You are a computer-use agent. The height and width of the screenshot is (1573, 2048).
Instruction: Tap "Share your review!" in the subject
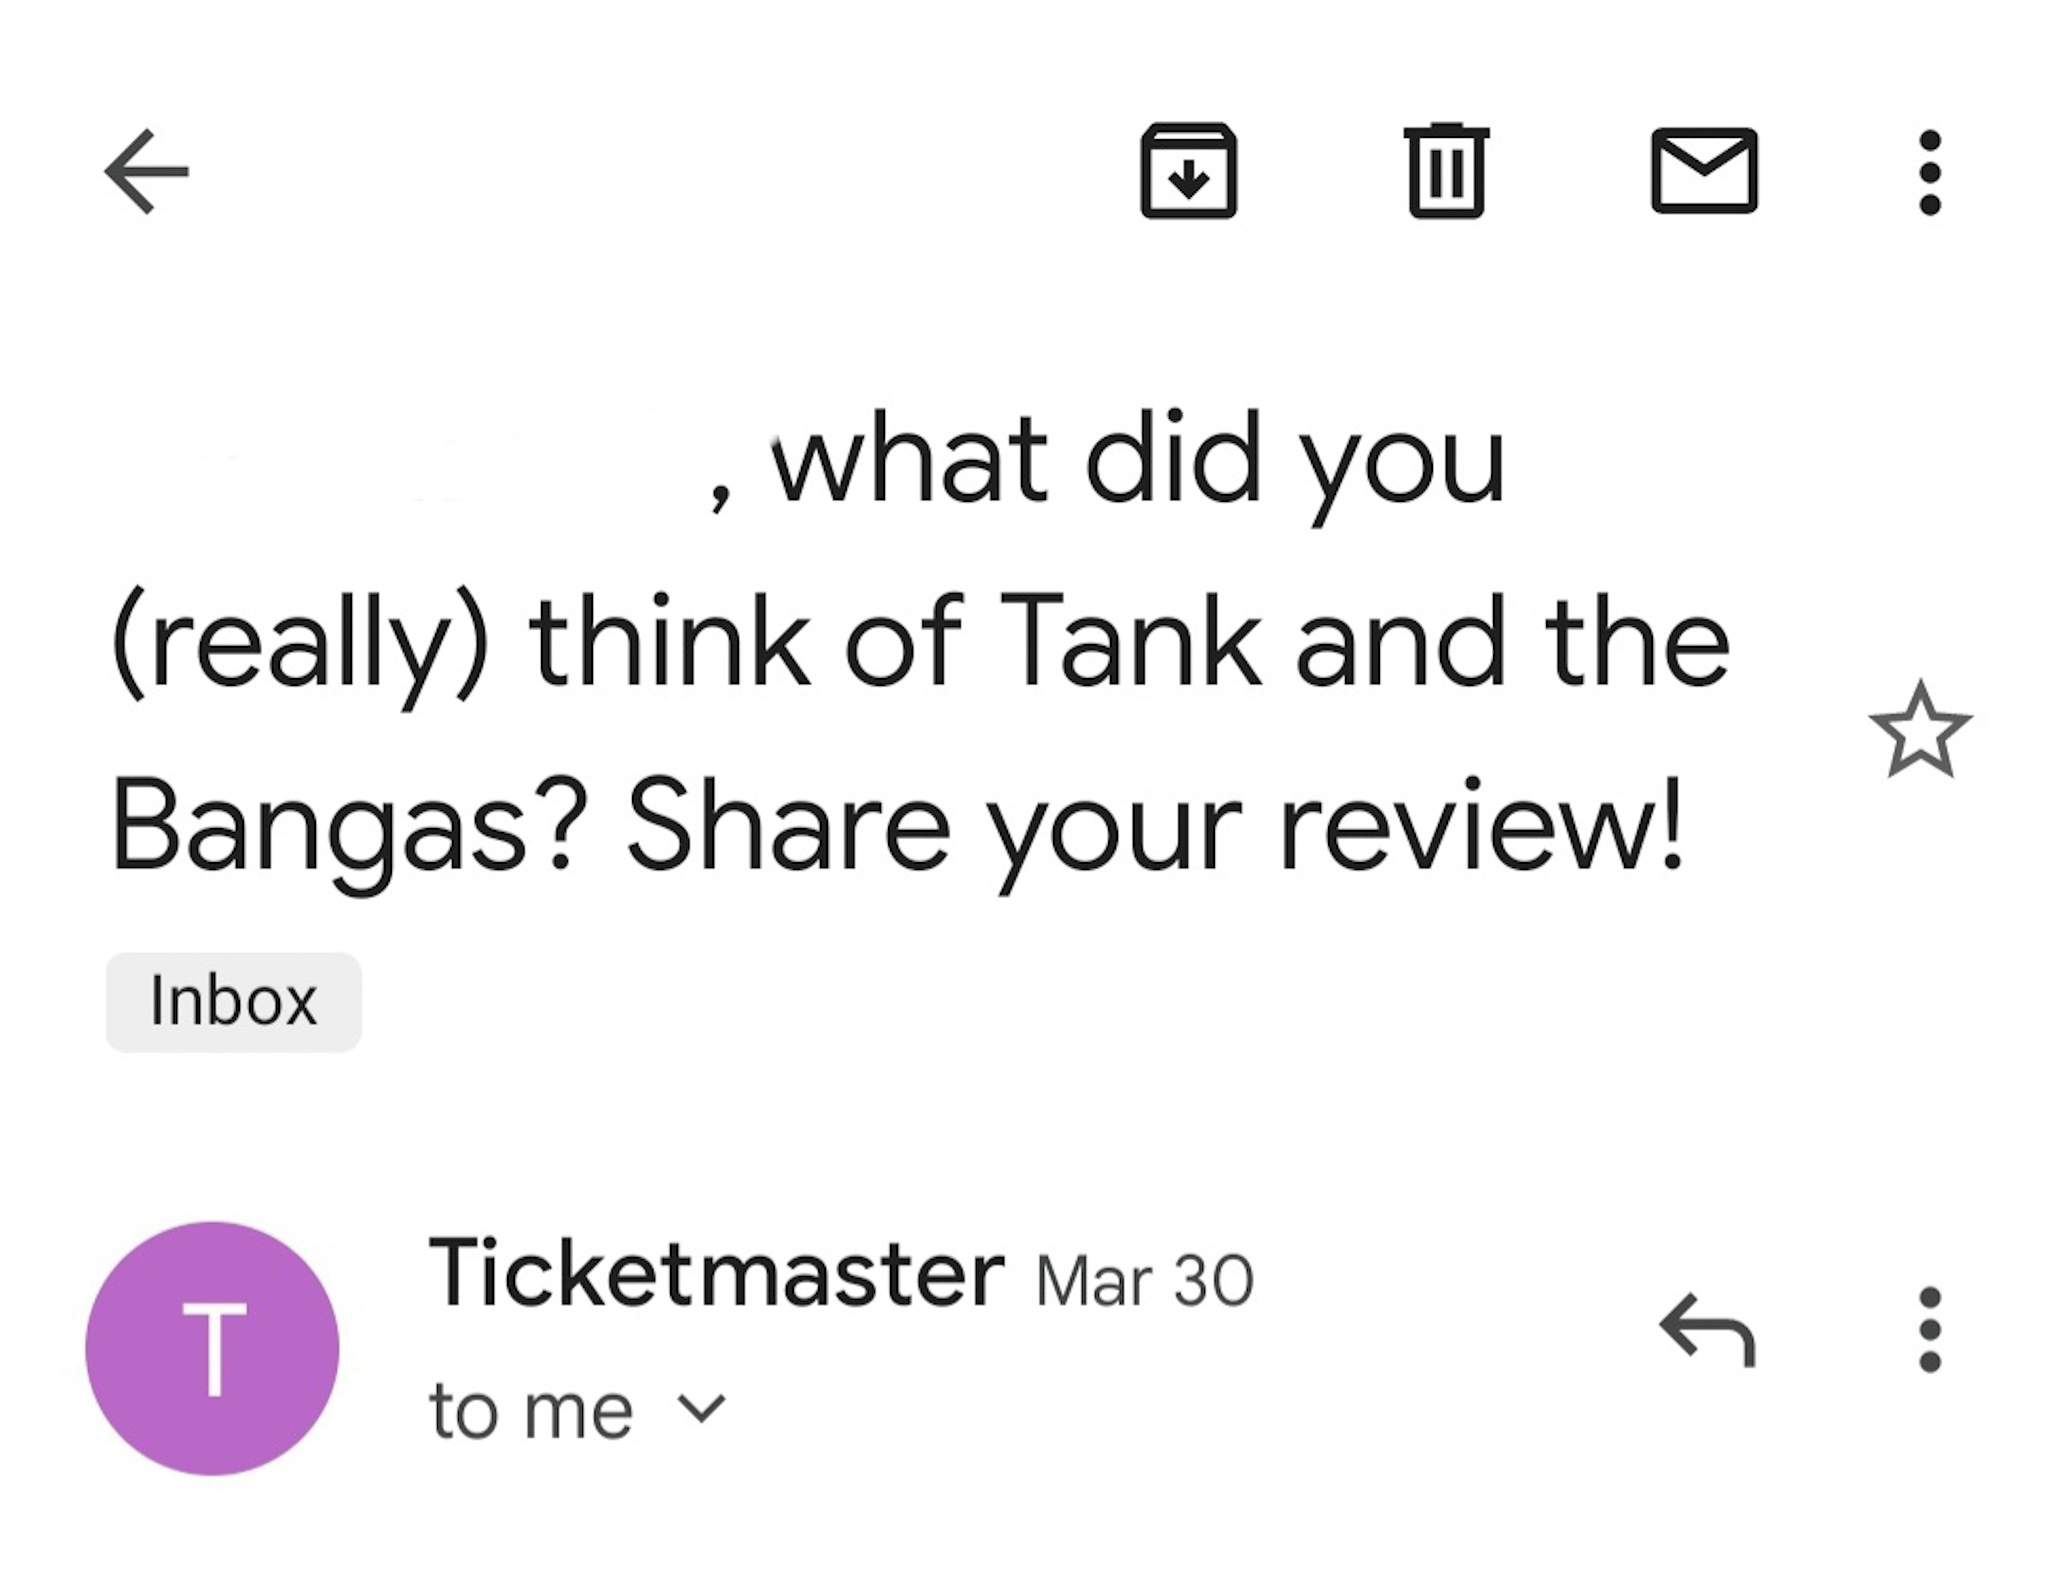point(1155,828)
